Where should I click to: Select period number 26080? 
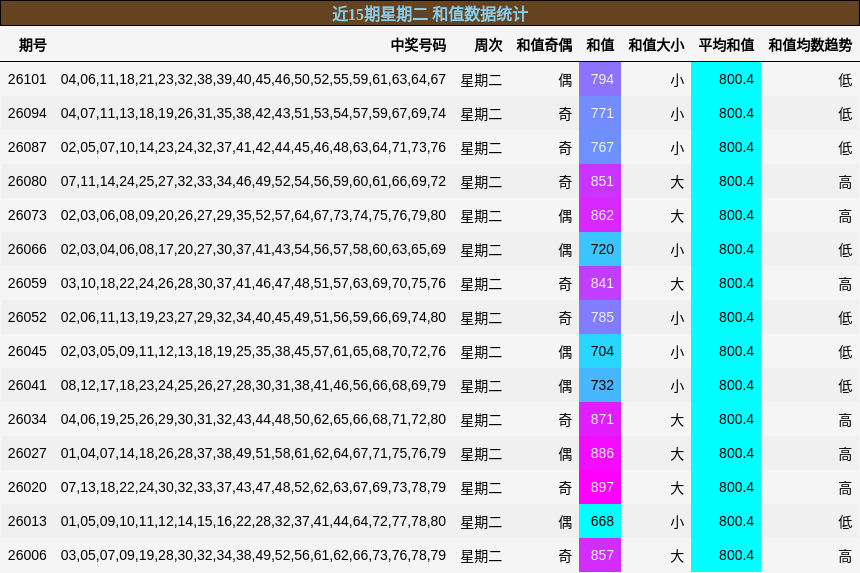coord(27,181)
